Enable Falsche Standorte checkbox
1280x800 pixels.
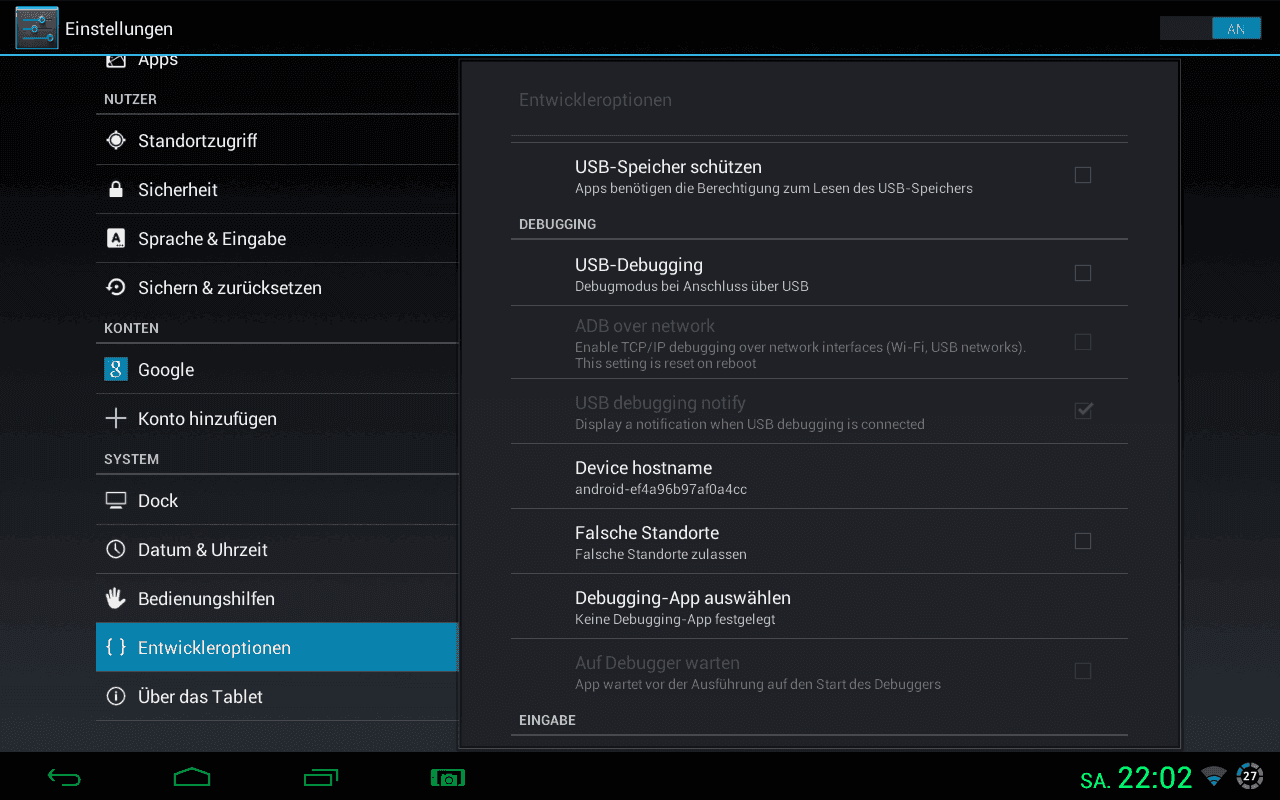[x=1082, y=541]
